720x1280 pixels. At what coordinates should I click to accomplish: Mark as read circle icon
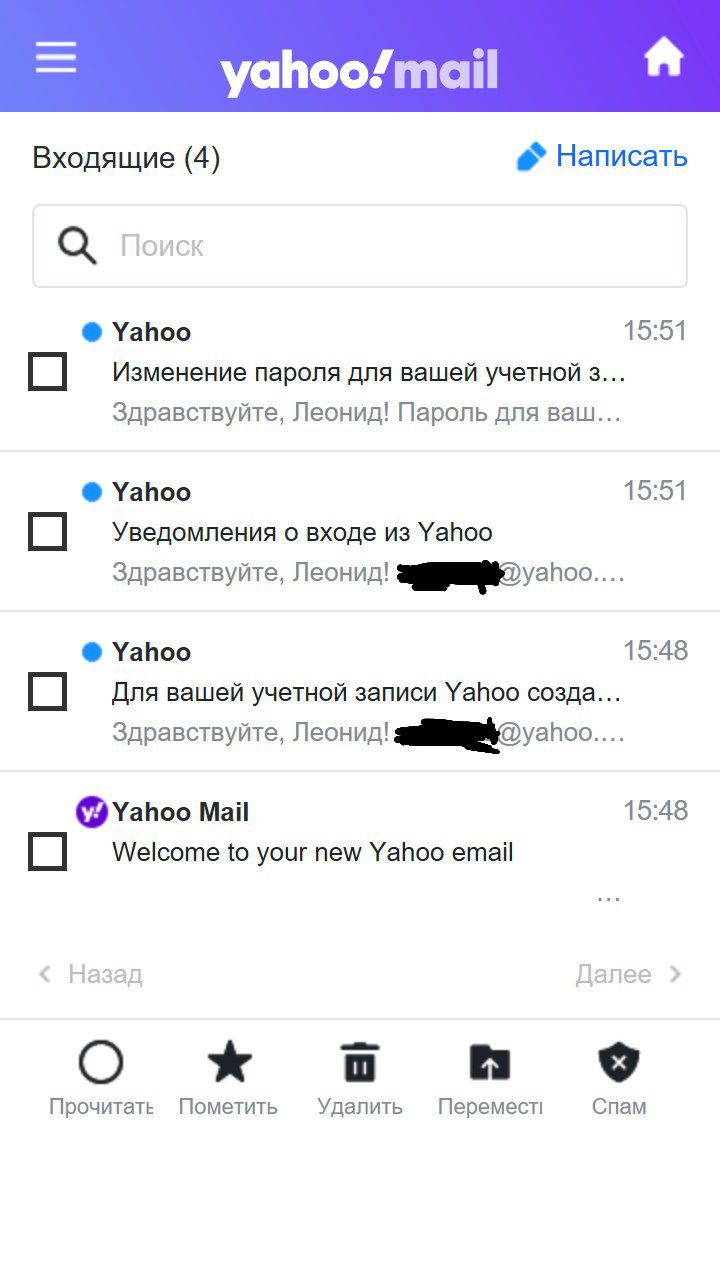click(x=100, y=1063)
